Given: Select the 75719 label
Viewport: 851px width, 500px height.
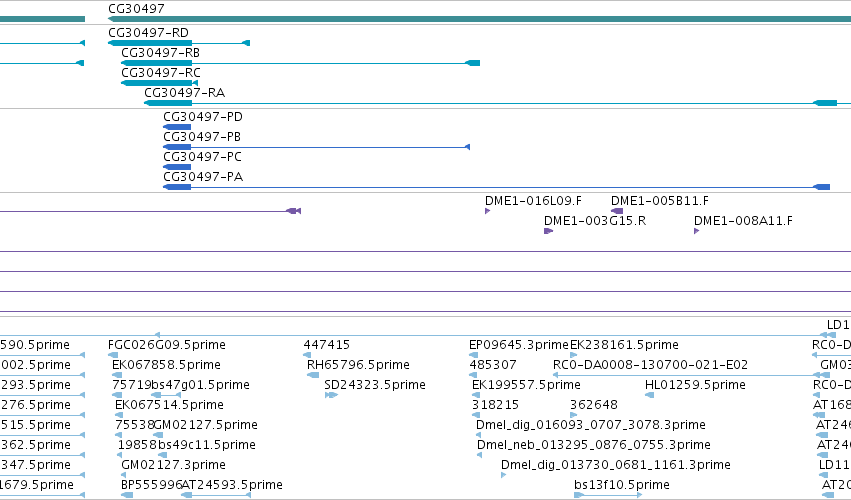Looking at the screenshot, I should click(131, 385).
